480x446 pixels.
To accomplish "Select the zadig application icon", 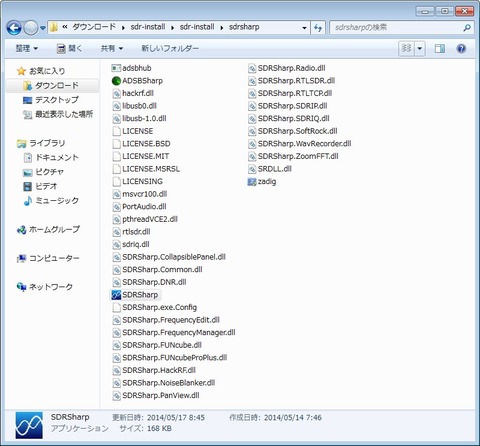I will point(252,182).
